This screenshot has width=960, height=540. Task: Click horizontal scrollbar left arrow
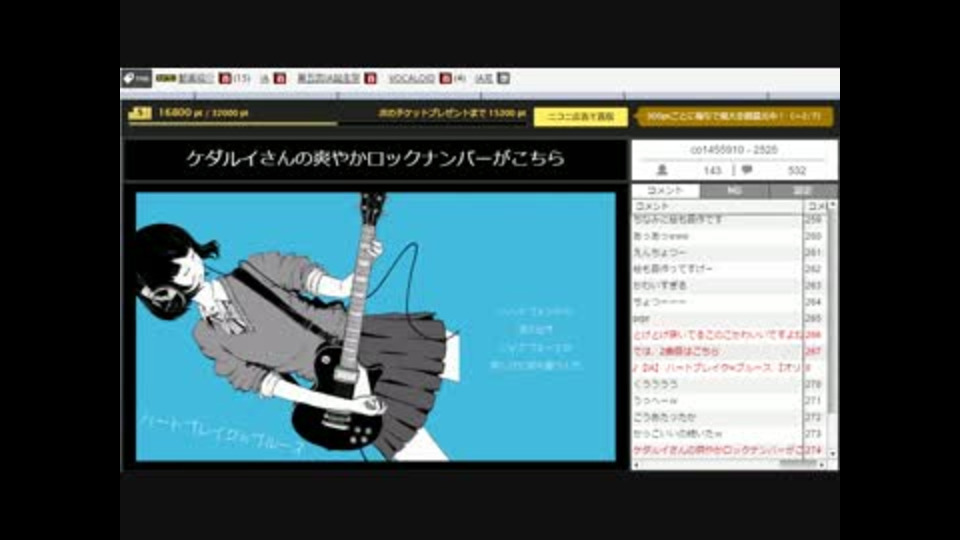pyautogui.click(x=636, y=465)
